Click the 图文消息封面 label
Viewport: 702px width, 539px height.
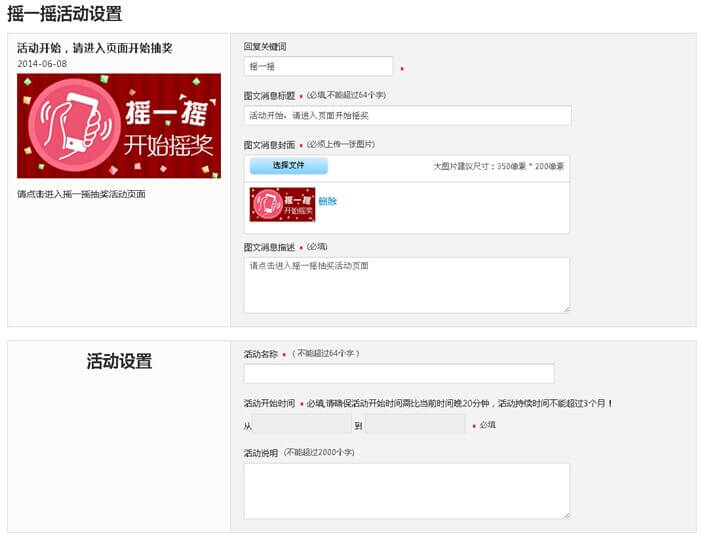click(x=269, y=145)
